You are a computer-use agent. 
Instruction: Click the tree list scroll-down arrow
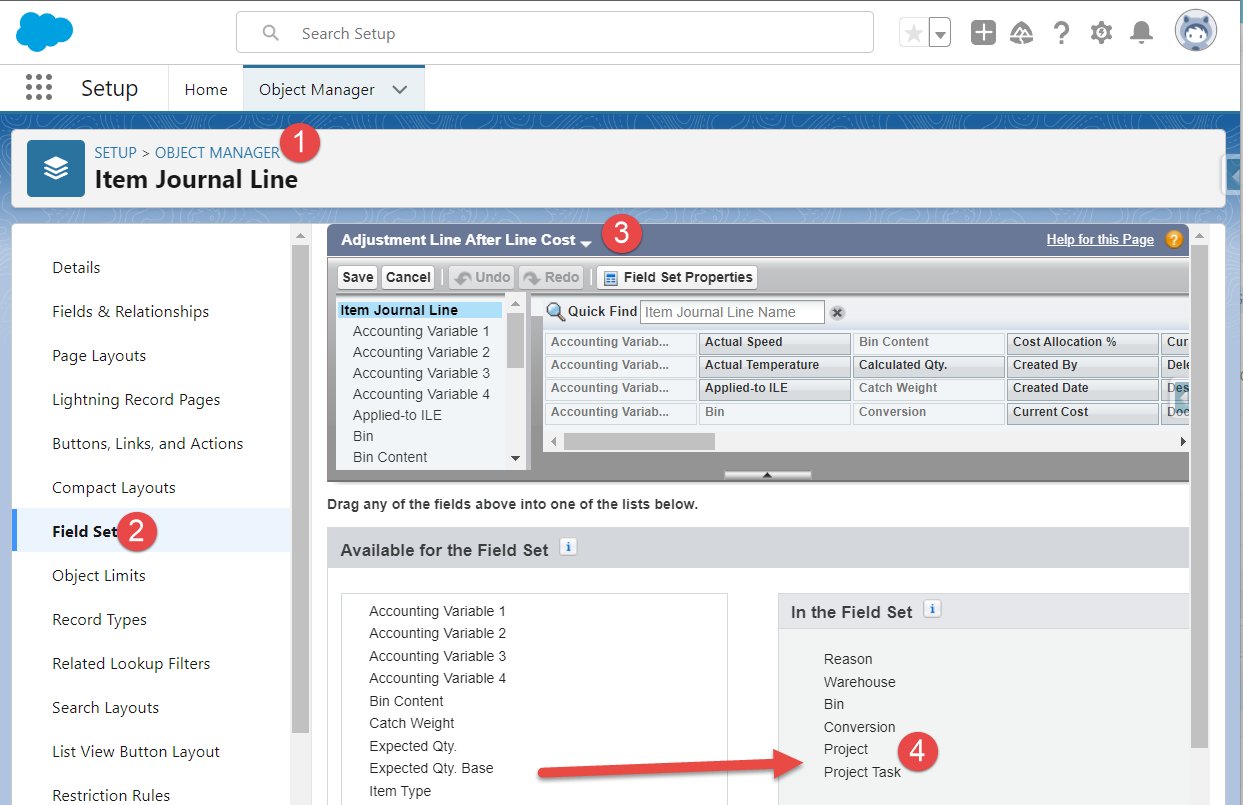(516, 458)
